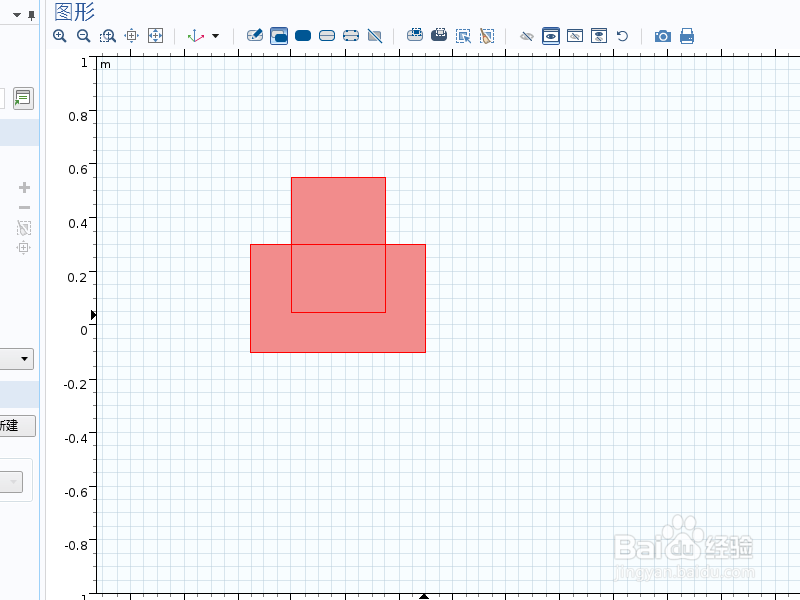The width and height of the screenshot is (800, 600).
Task: Activate the Zoom Box tool
Action: pos(108,36)
